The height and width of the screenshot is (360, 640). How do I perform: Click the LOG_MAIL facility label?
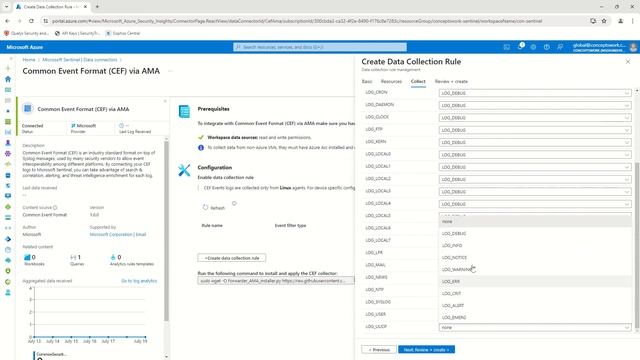click(x=376, y=265)
